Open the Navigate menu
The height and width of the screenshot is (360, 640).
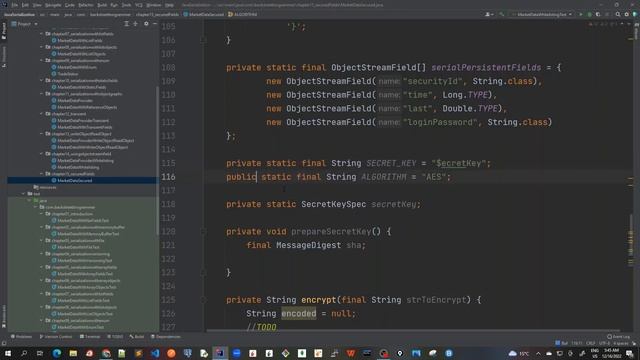coord(53,5)
